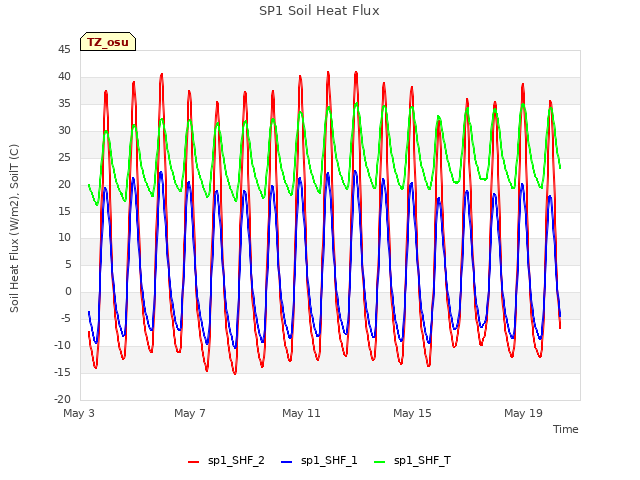Click the blue sp1_SHF_1 legend swatch
640x480 pixels.
click(x=287, y=462)
